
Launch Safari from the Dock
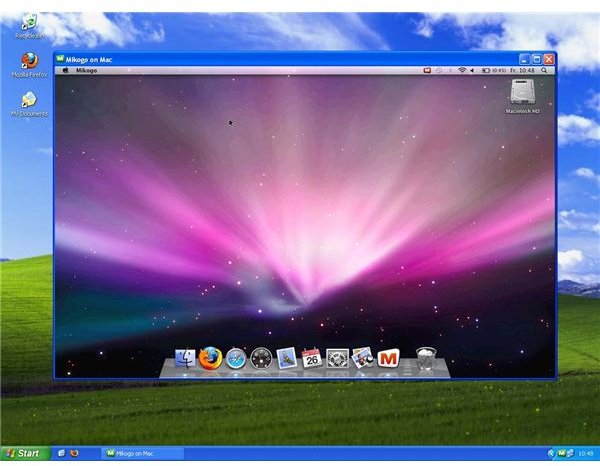tap(236, 358)
